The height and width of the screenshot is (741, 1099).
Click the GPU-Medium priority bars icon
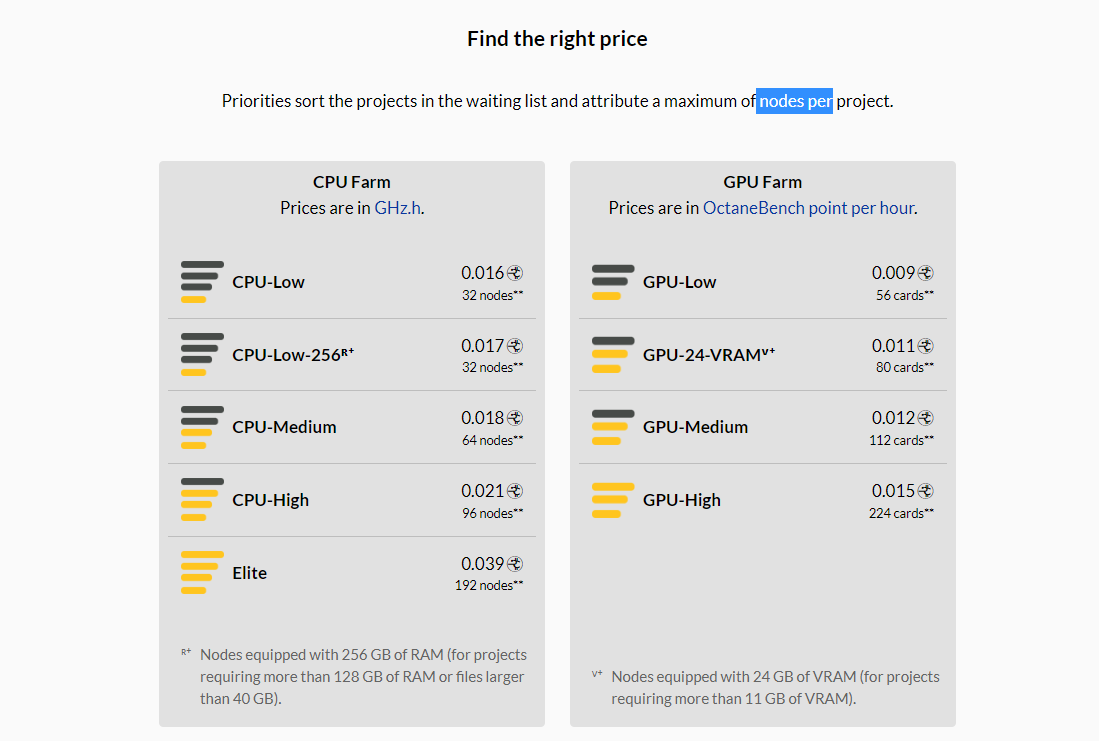(613, 427)
